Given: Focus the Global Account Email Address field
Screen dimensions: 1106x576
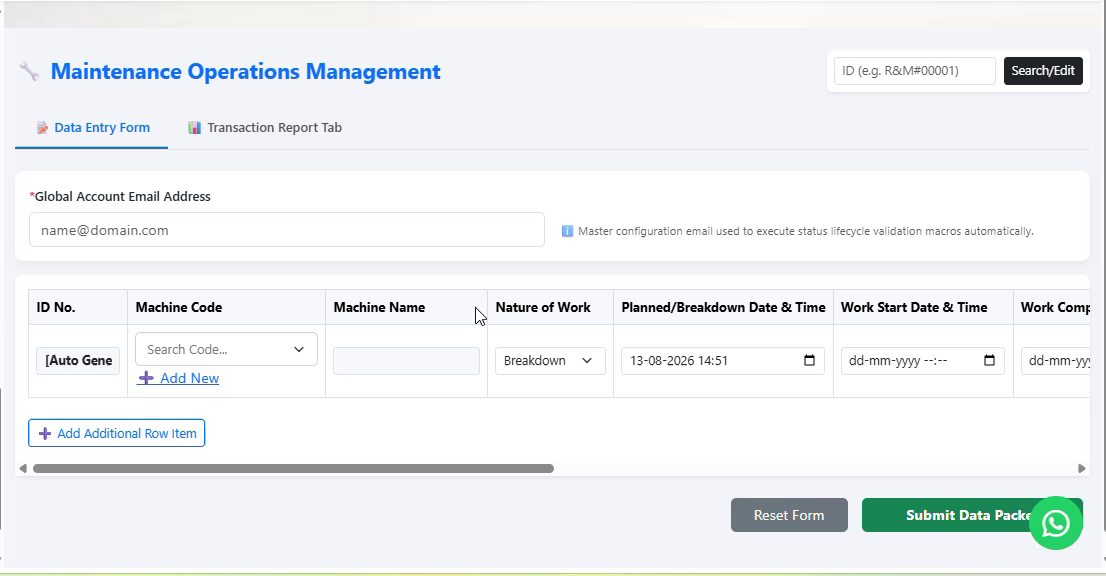Looking at the screenshot, I should (286, 230).
